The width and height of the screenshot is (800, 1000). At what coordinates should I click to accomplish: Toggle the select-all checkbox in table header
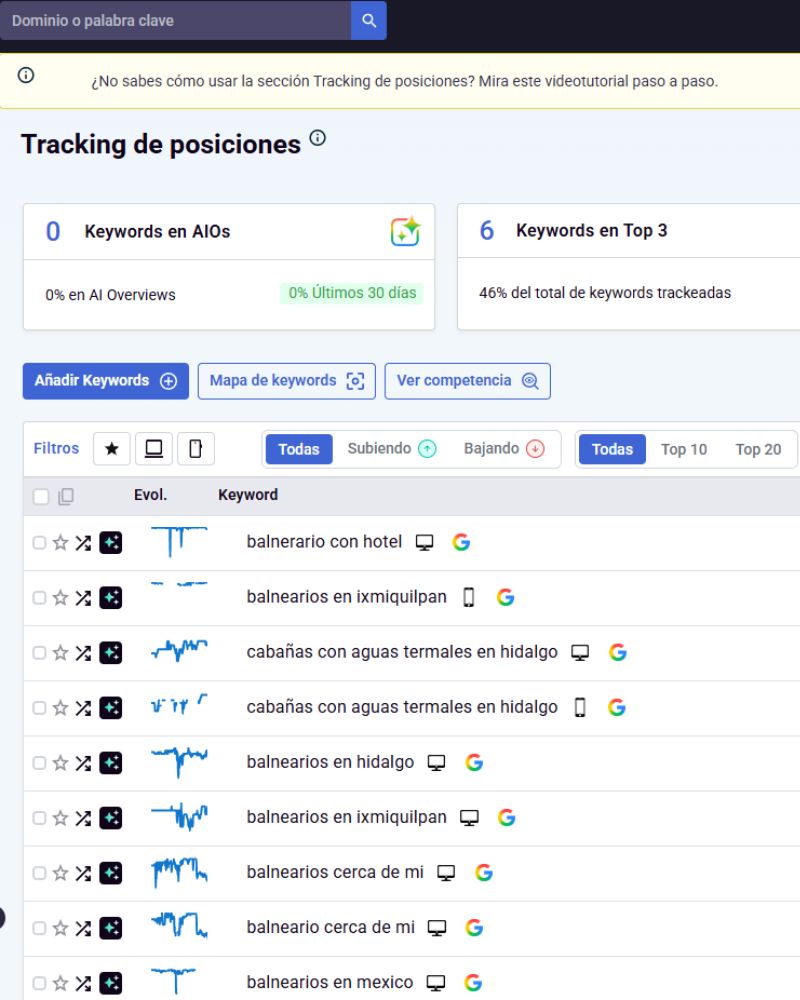[41, 496]
